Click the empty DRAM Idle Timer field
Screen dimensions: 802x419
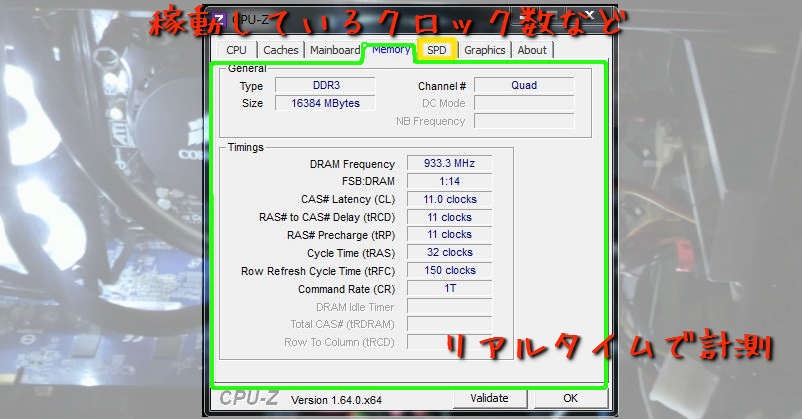pos(449,306)
